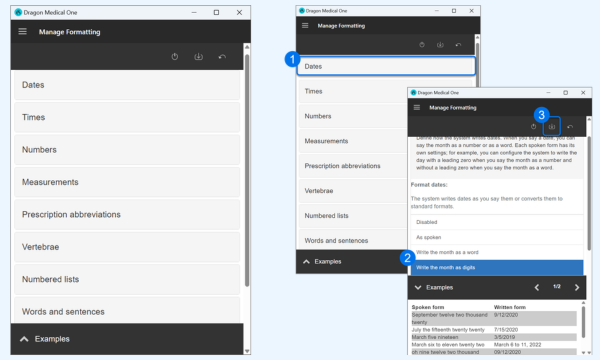Image resolution: width=600 pixels, height=360 pixels.
Task: Click written form value '7/15/2020'
Action: coord(506,329)
